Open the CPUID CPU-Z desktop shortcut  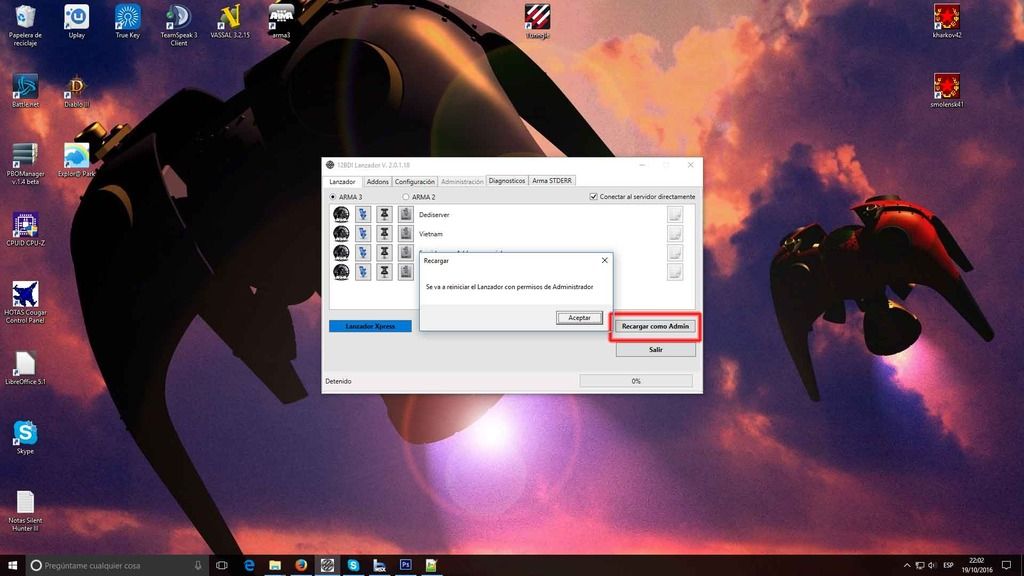25,229
